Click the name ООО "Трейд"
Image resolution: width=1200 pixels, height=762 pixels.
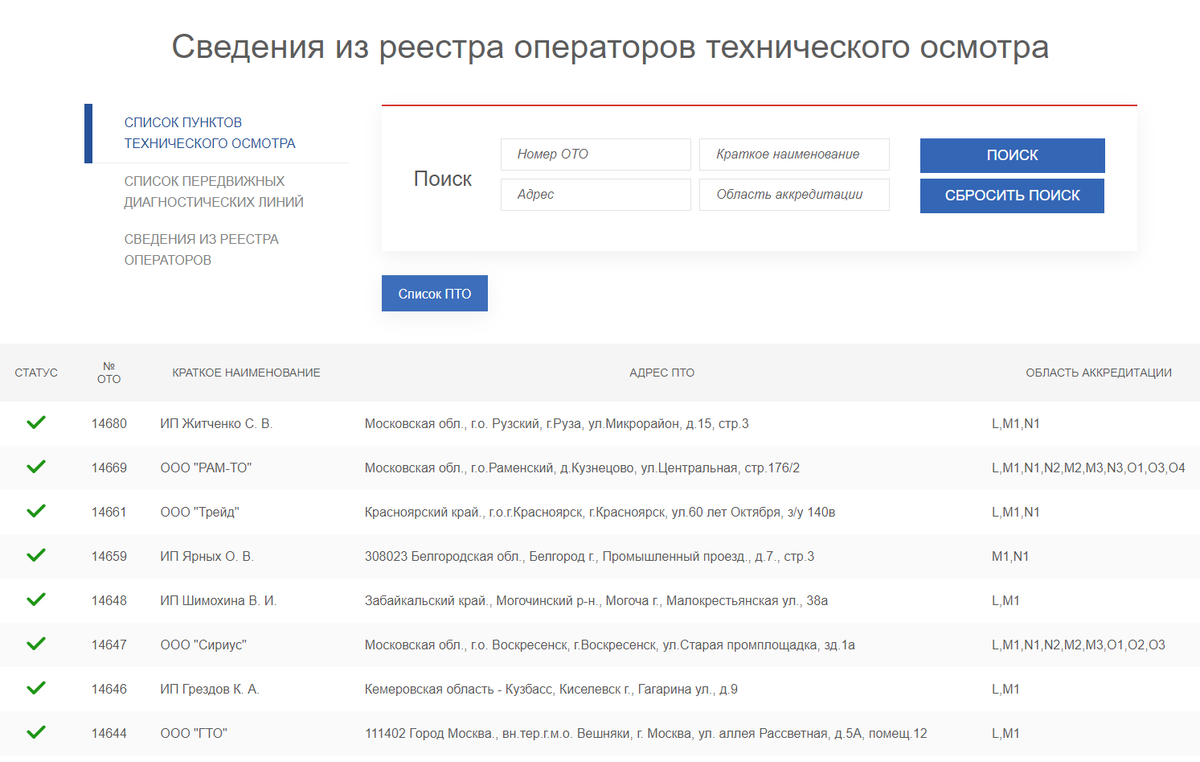(x=200, y=512)
